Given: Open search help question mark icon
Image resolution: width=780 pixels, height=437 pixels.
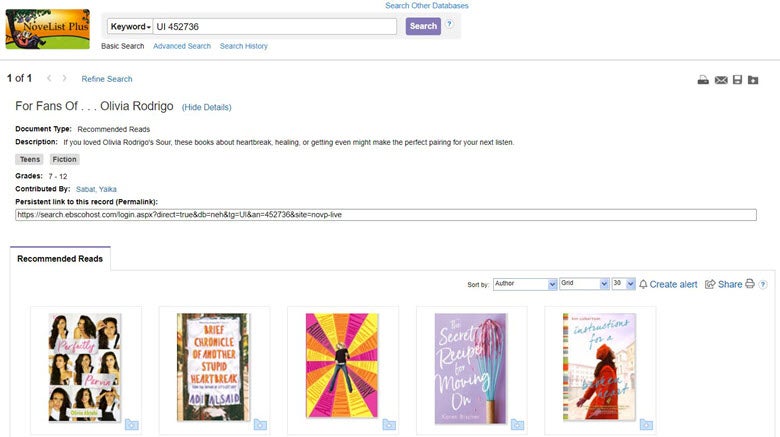Looking at the screenshot, I should pos(449,24).
